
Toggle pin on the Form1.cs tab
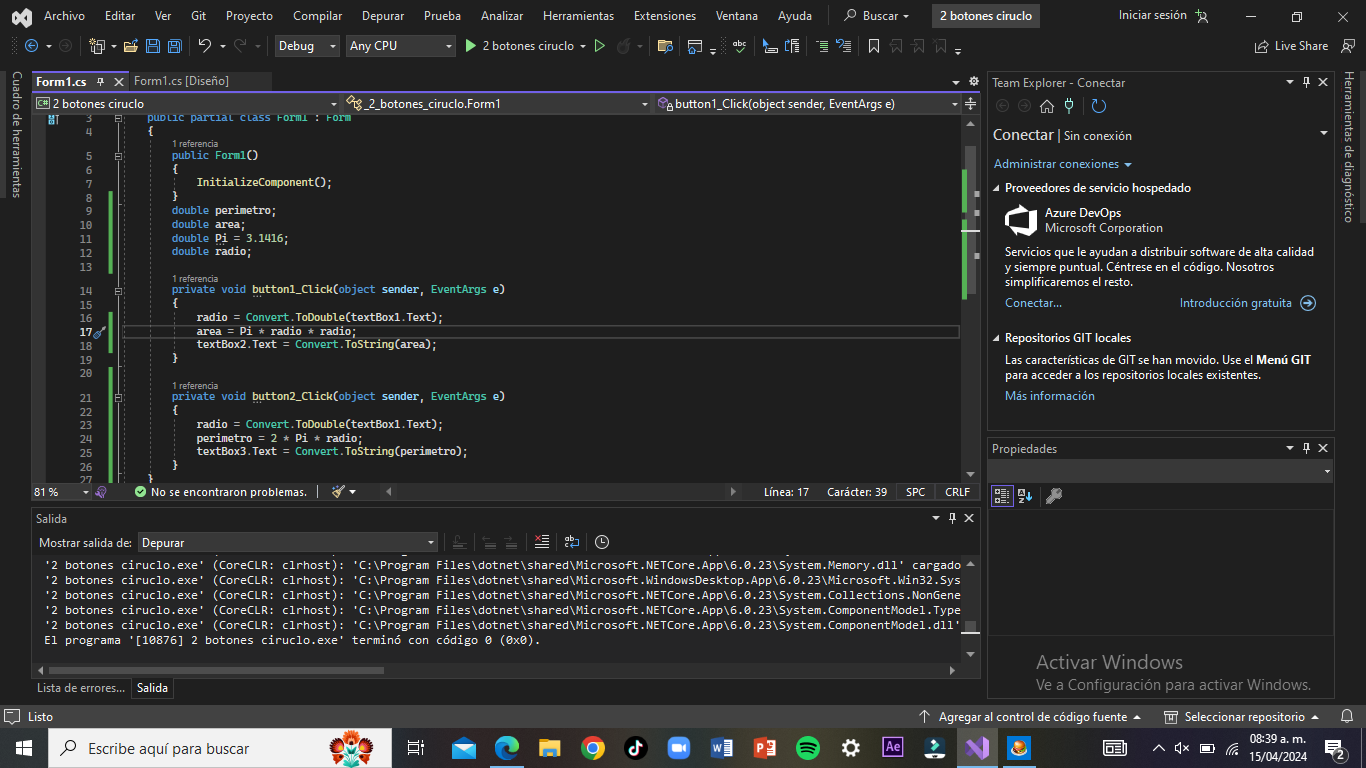pyautogui.click(x=100, y=82)
